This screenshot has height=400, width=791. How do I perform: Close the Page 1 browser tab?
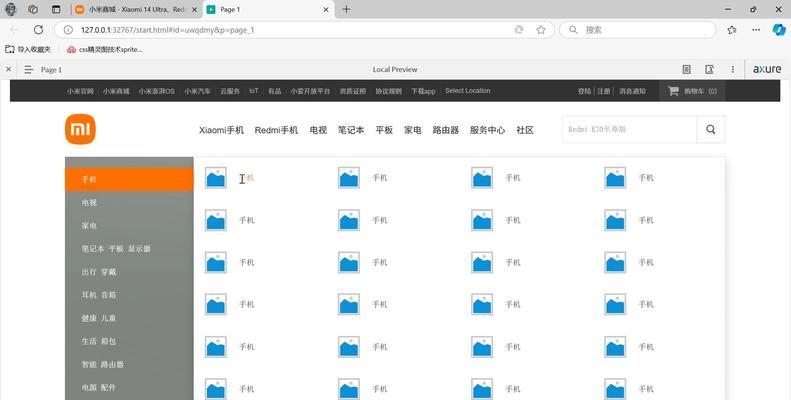point(326,10)
